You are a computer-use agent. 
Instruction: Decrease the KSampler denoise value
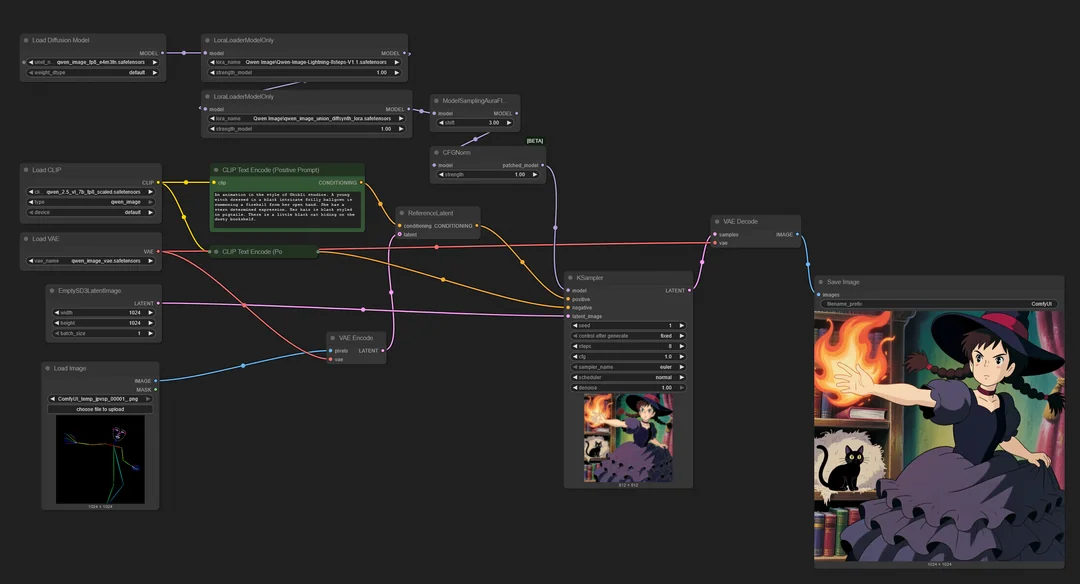pyautogui.click(x=575, y=388)
